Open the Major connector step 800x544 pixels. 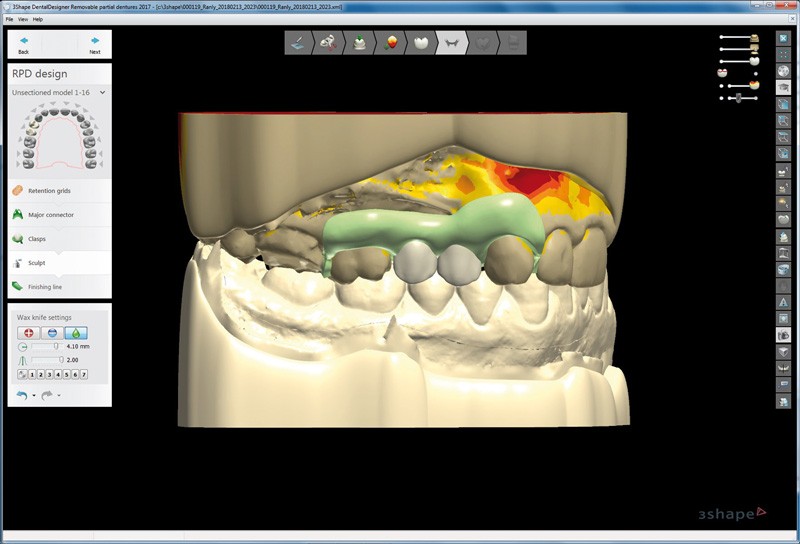(60, 215)
